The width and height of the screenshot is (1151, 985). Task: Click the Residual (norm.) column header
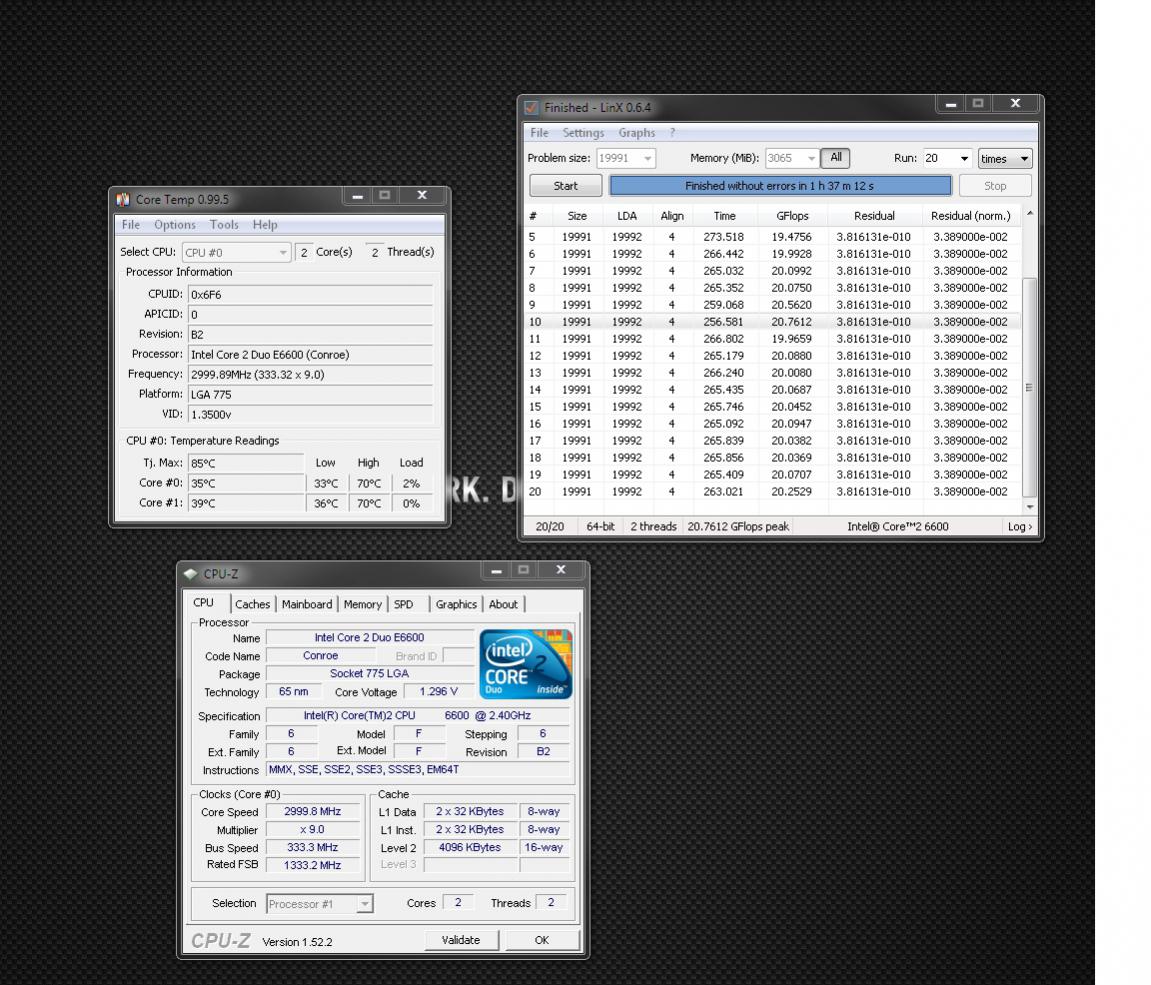click(x=970, y=216)
